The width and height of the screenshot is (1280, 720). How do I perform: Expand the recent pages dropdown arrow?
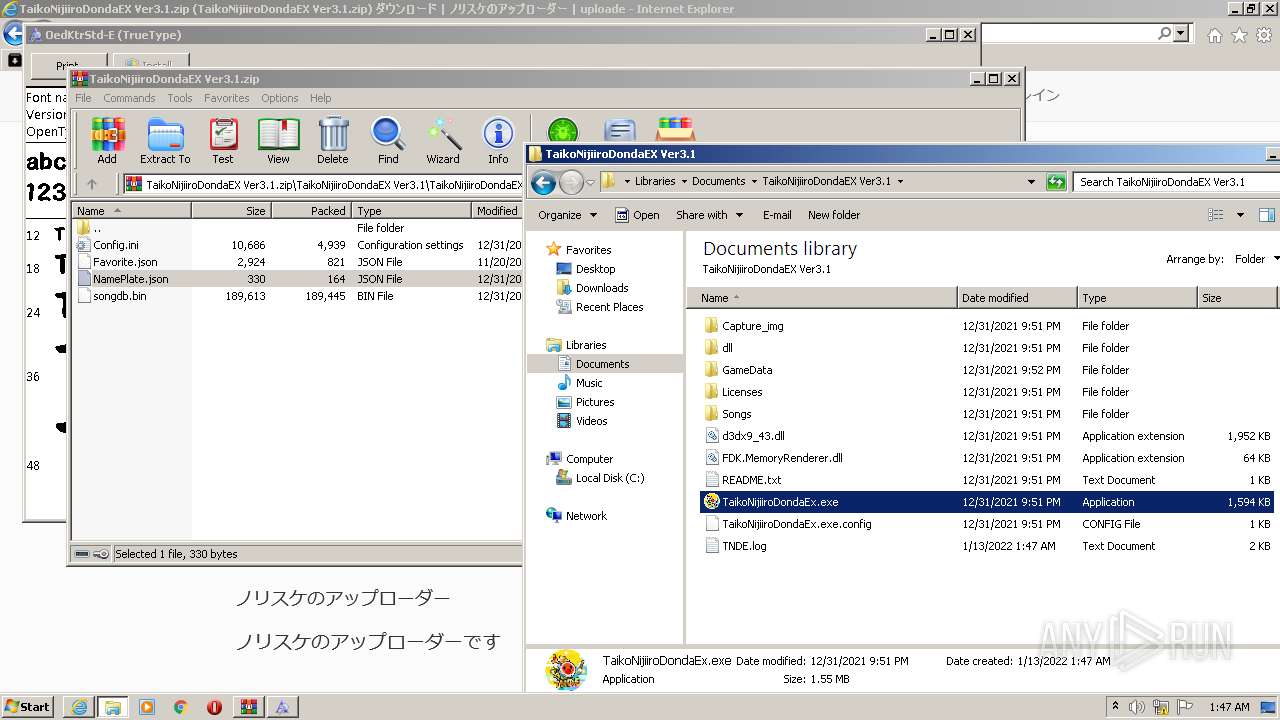590,182
